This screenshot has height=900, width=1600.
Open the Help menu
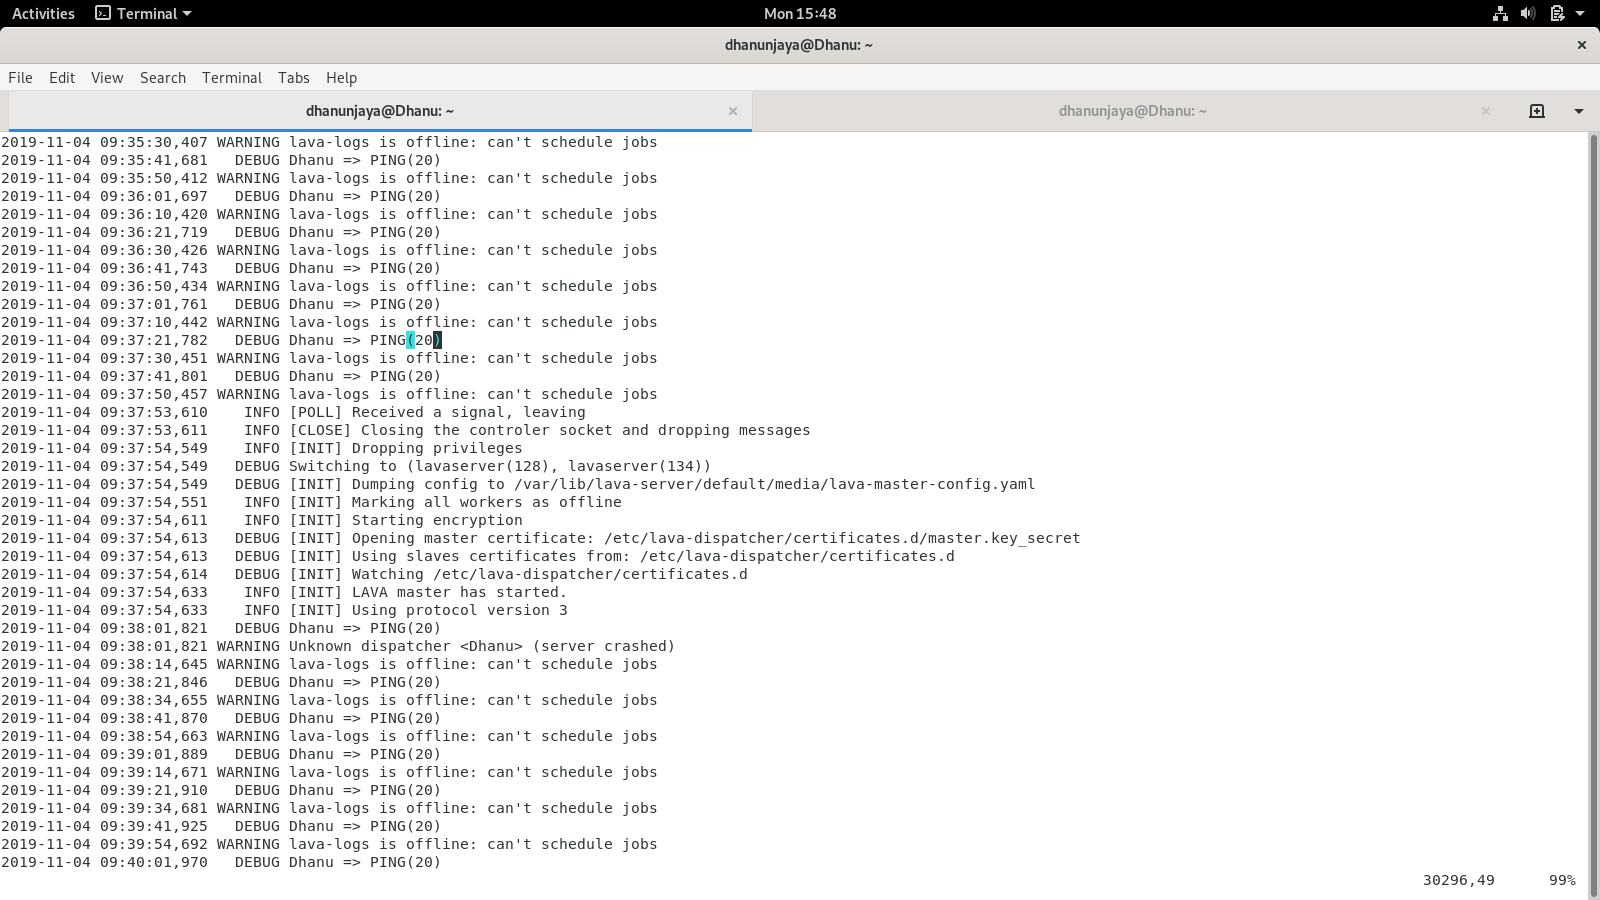(x=341, y=78)
